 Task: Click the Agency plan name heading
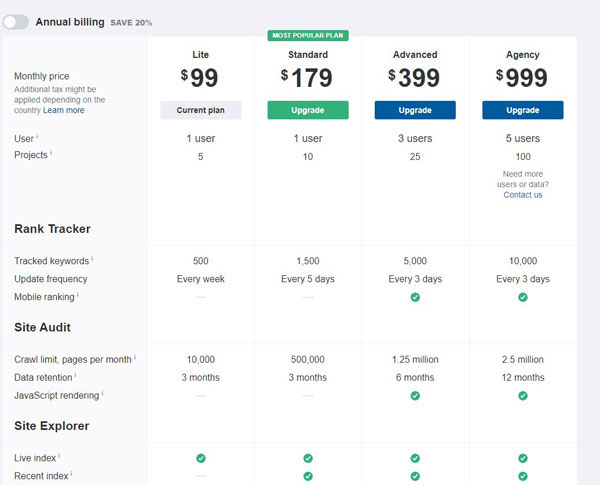523,55
